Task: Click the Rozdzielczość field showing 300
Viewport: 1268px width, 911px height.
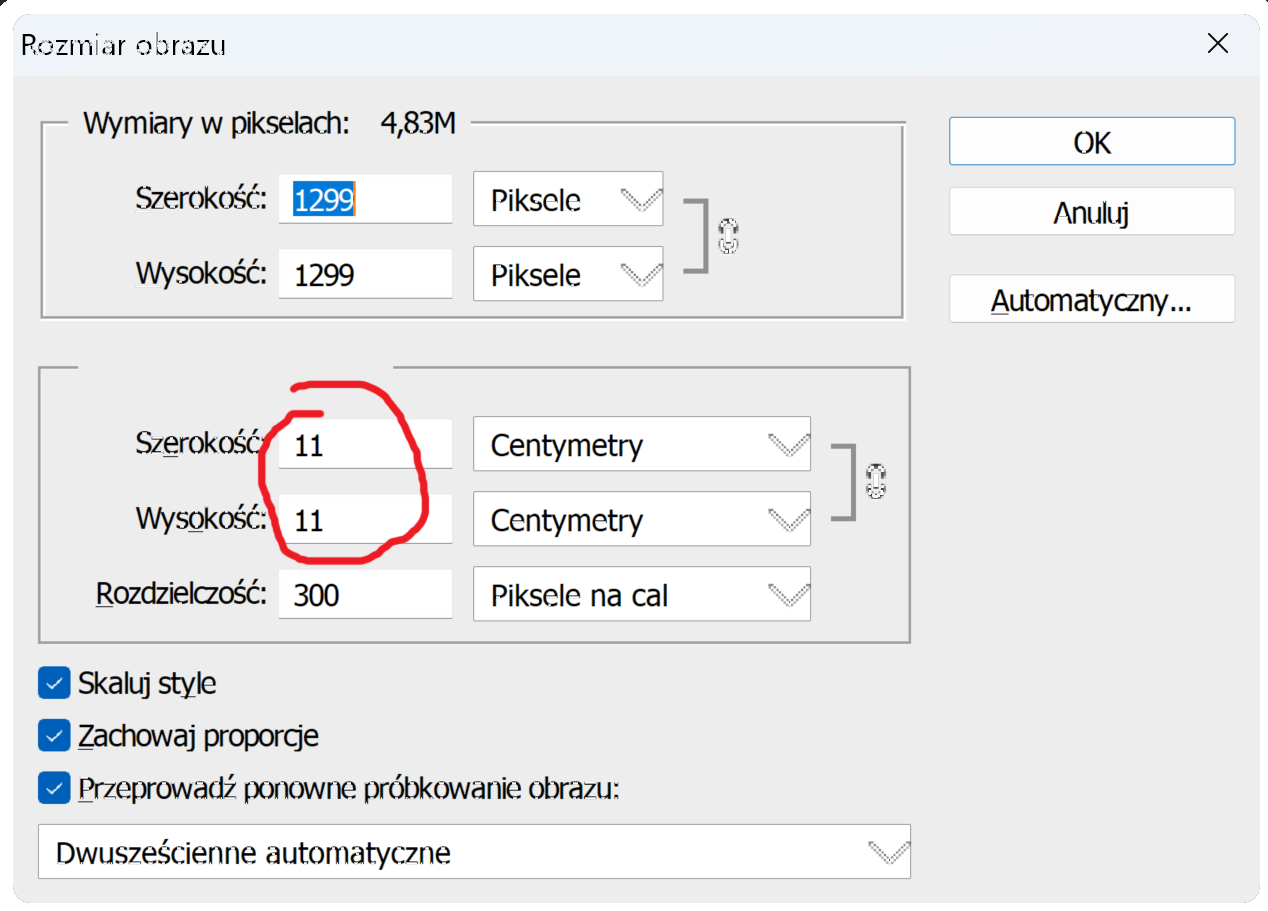Action: pyautogui.click(x=365, y=596)
